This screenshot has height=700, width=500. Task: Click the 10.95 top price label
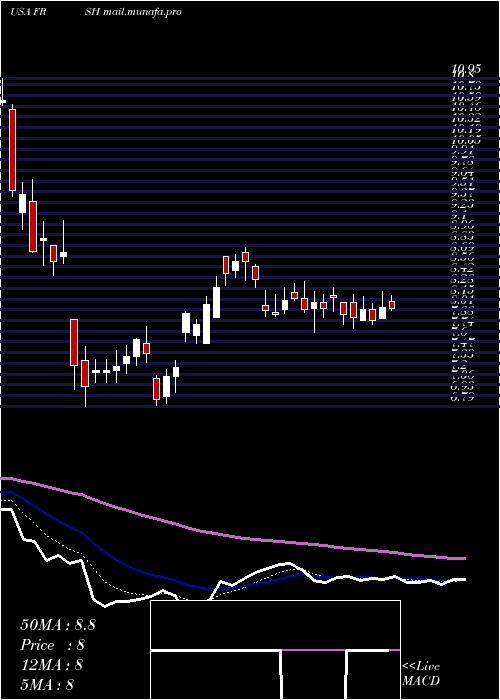(x=466, y=68)
